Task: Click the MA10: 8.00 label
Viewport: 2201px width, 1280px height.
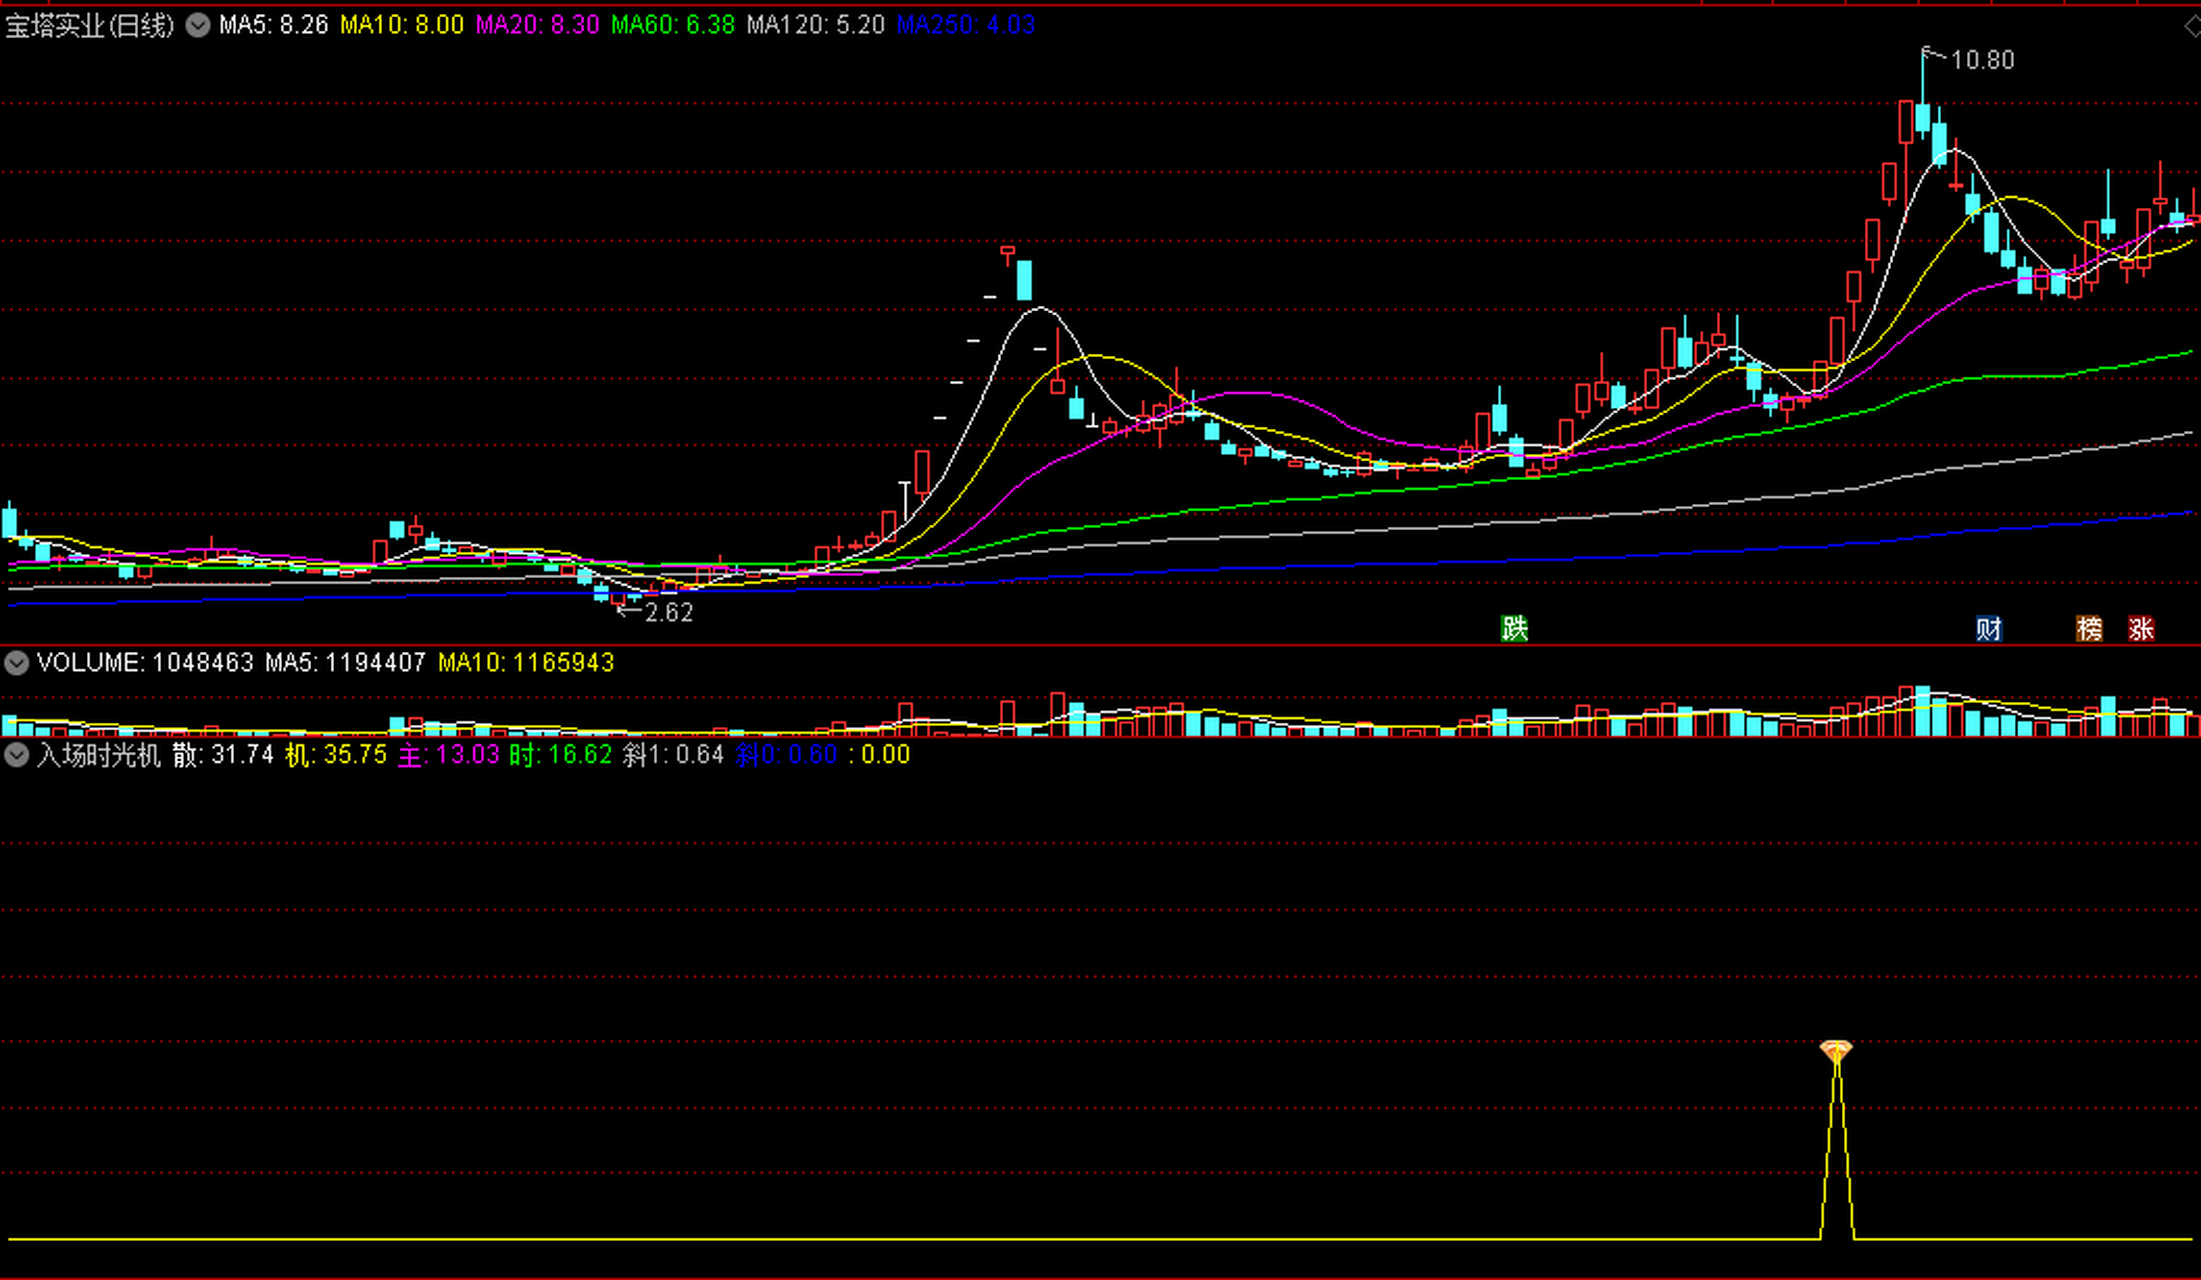Action: tap(401, 25)
